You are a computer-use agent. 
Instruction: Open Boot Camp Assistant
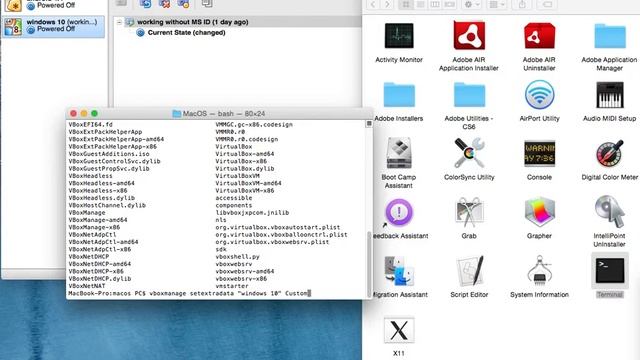399,153
